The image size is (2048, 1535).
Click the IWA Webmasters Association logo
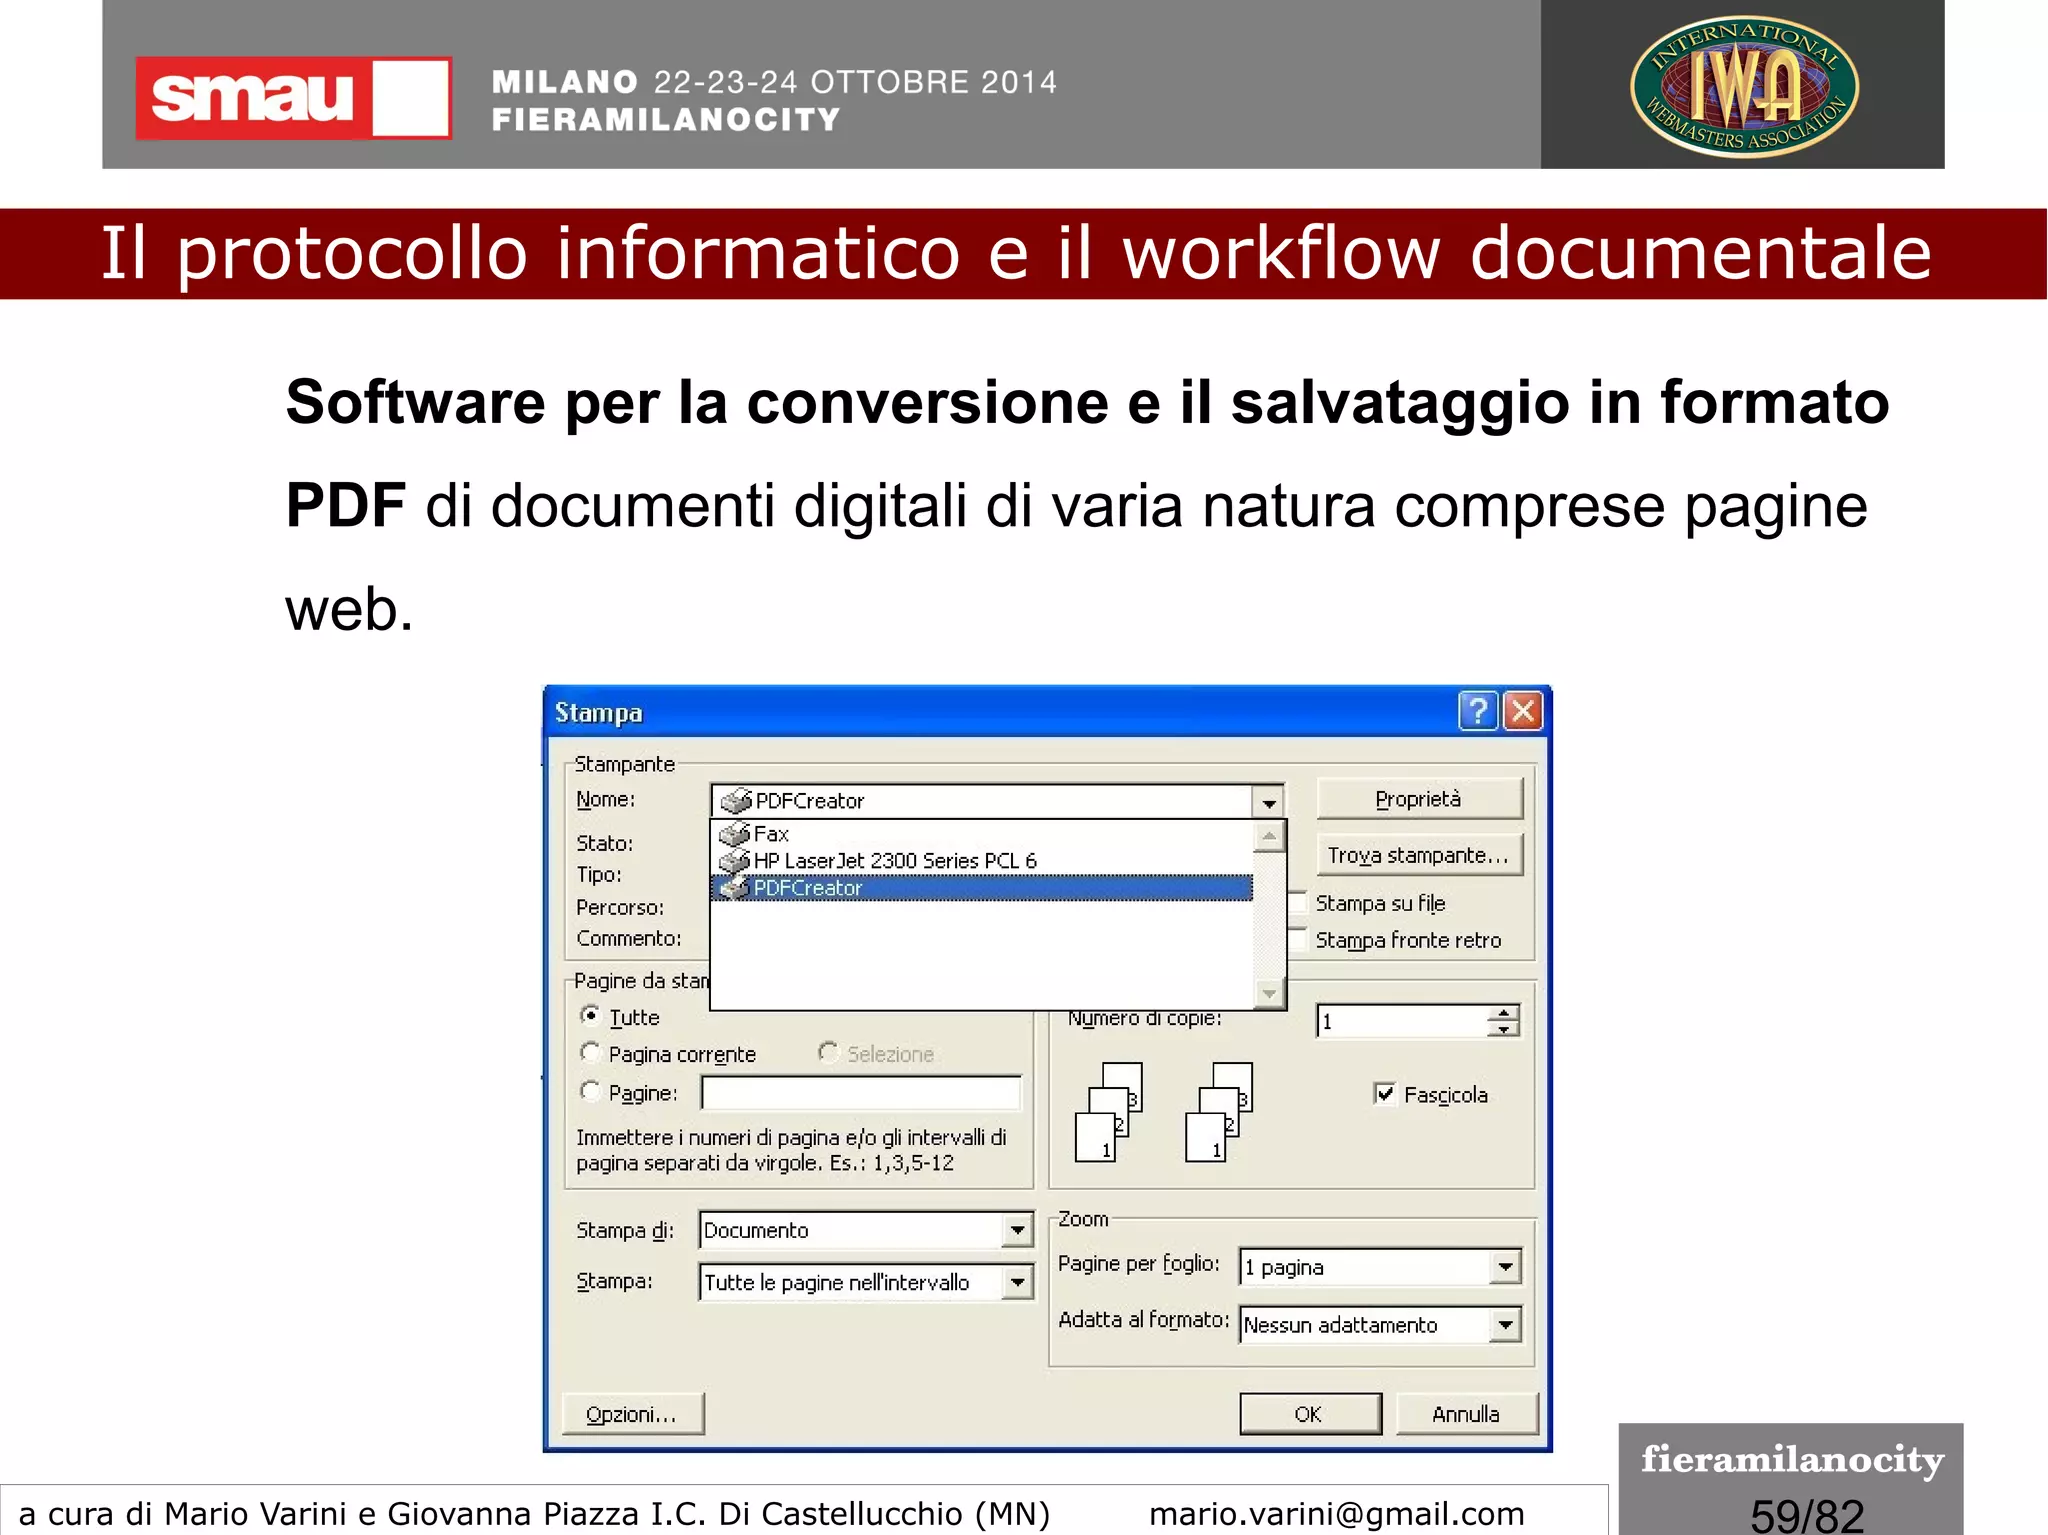pos(1744,86)
